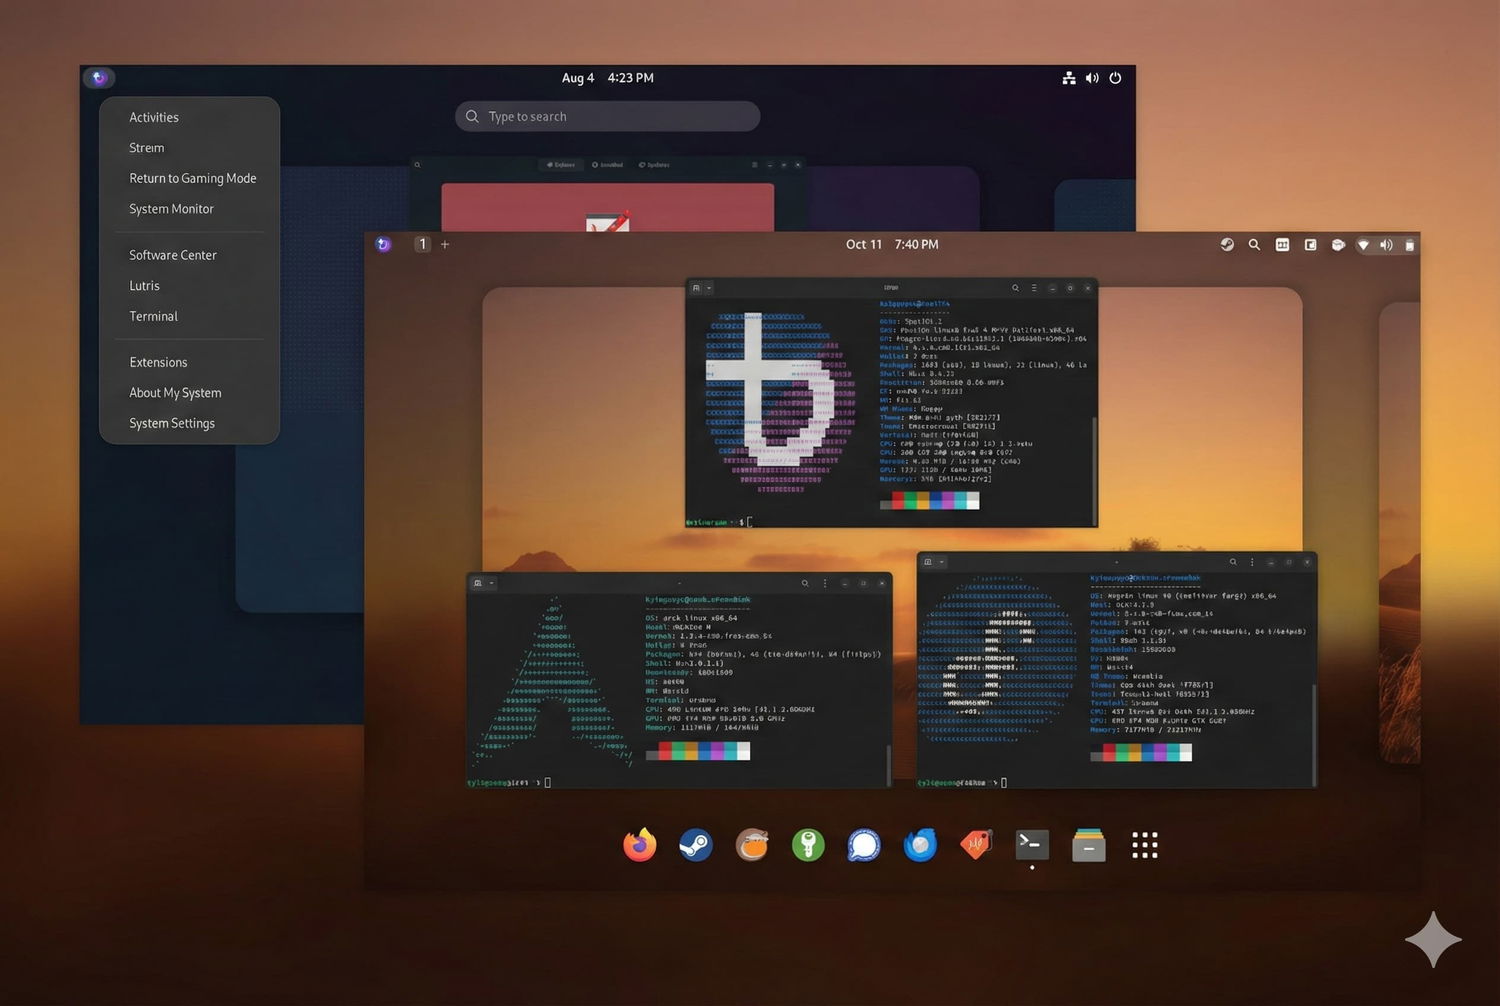
Task: Select Return to Gaming Mode from the menu
Action: (x=192, y=178)
